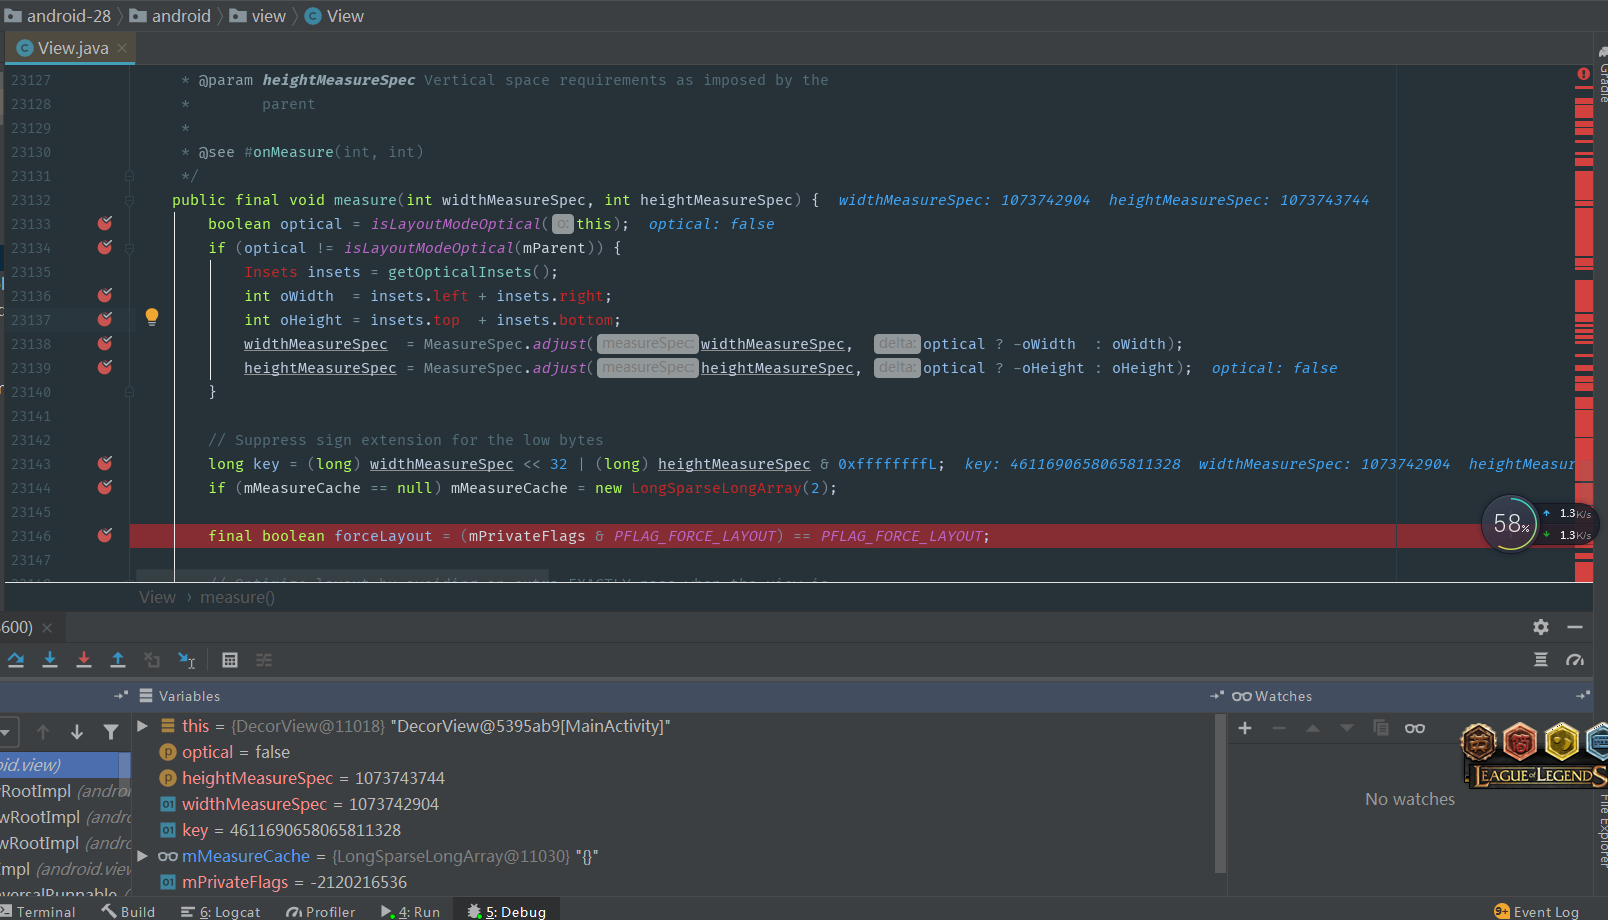This screenshot has height=920, width=1608.
Task: Click the red Force Step Into icon
Action: tap(84, 660)
